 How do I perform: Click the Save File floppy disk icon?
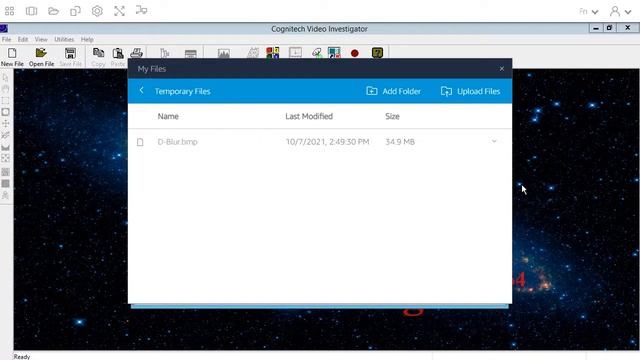70,53
